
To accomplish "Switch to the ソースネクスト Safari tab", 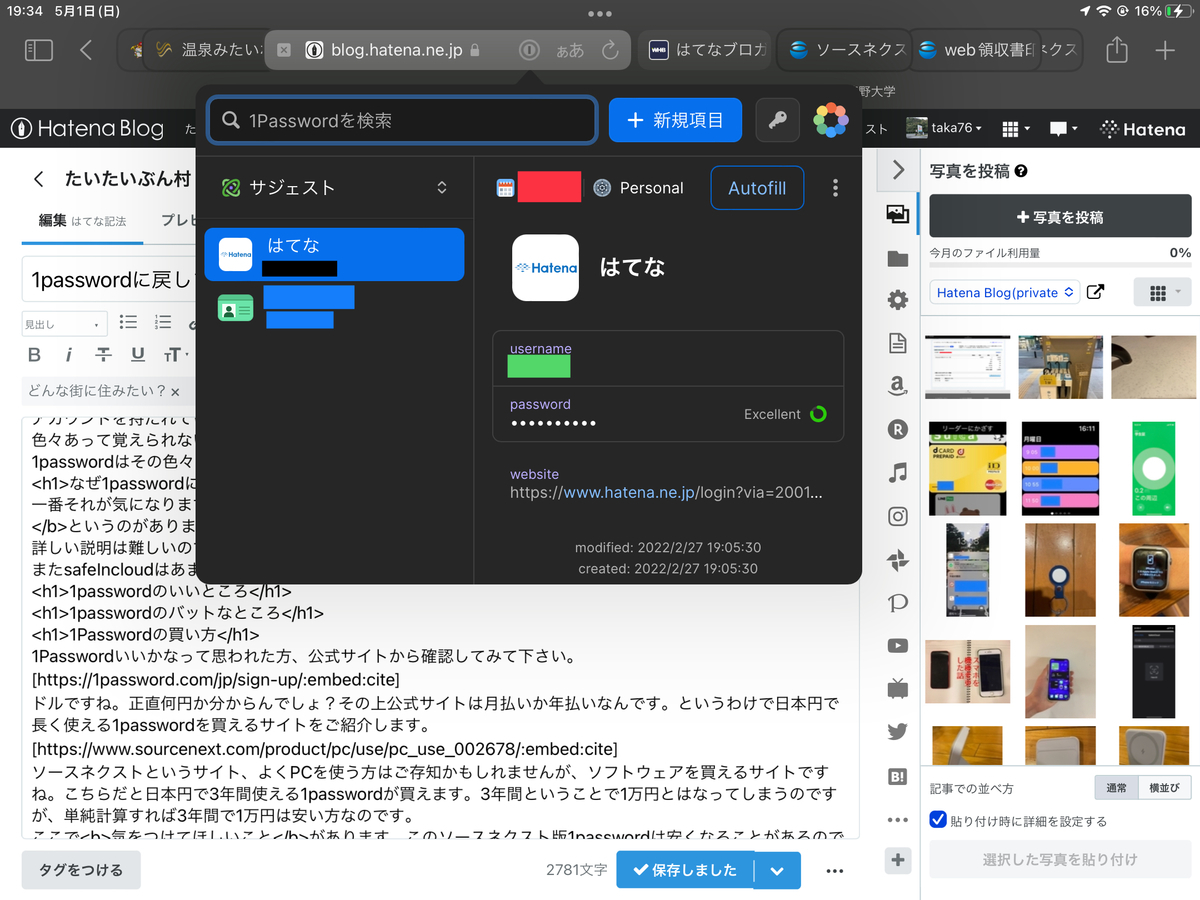I will pyautogui.click(x=845, y=50).
